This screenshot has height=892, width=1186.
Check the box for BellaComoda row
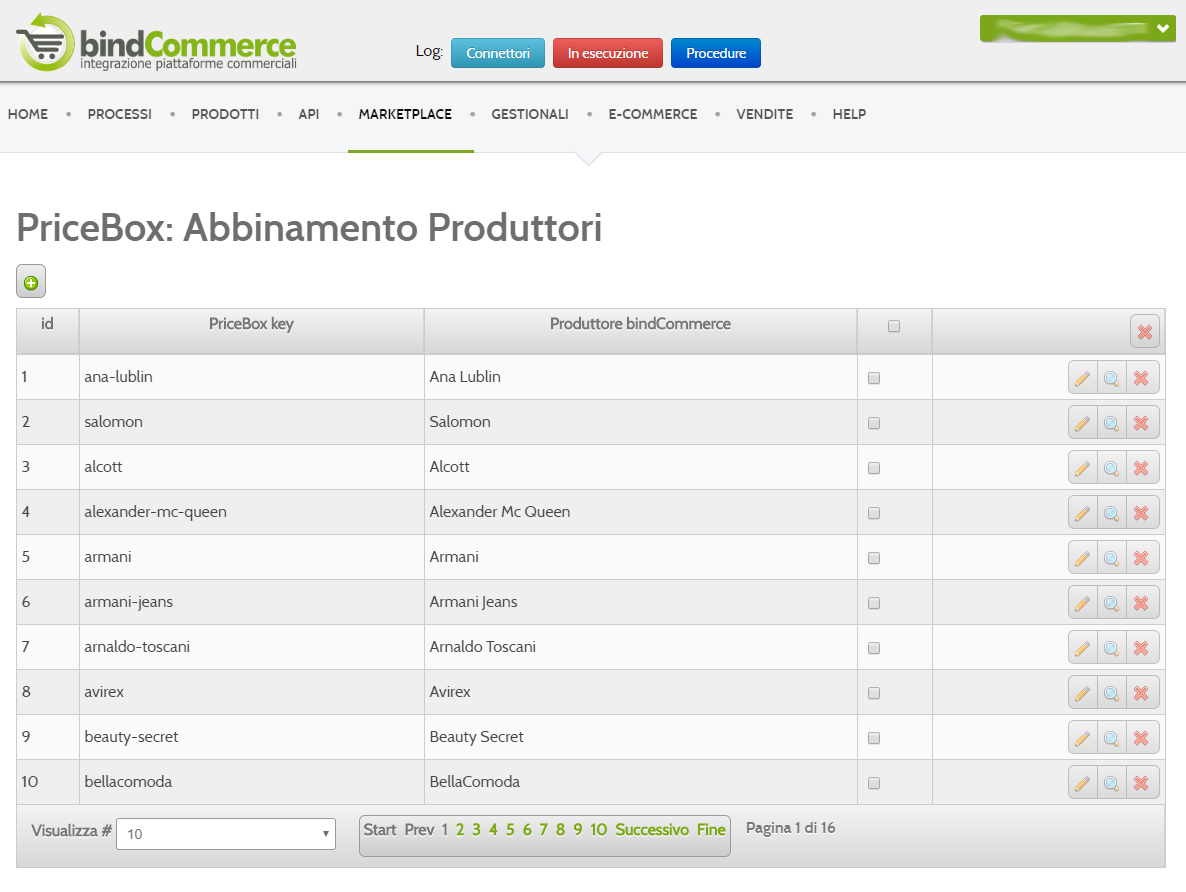point(874,783)
